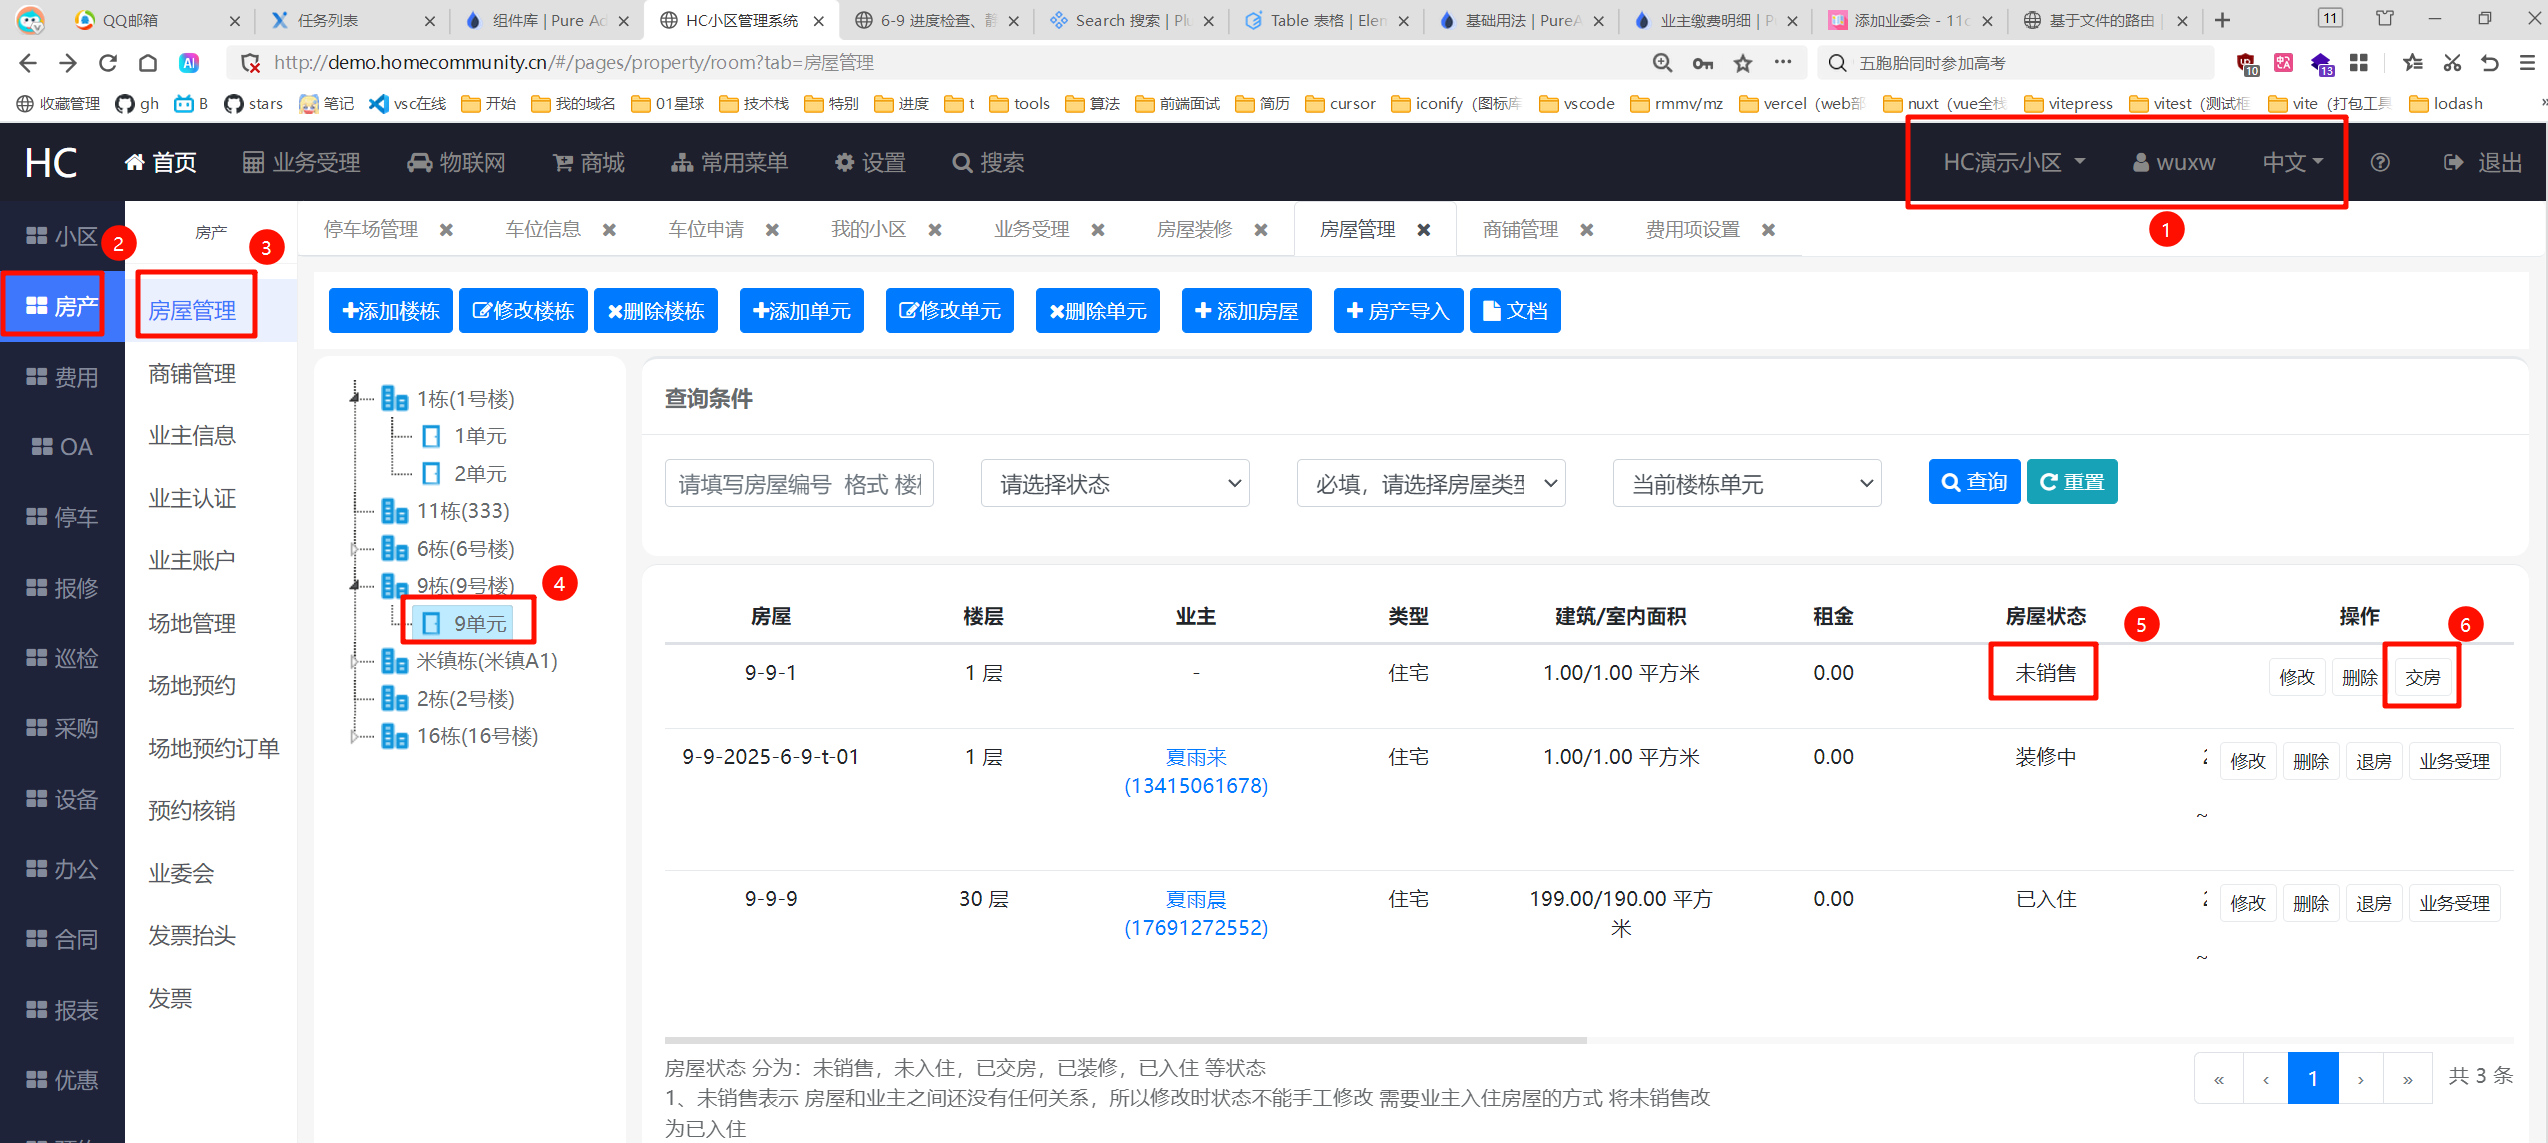Viewport: 2548px width, 1143px height.
Task: Switch to the 费用项设置 tab
Action: pyautogui.click(x=1693, y=230)
